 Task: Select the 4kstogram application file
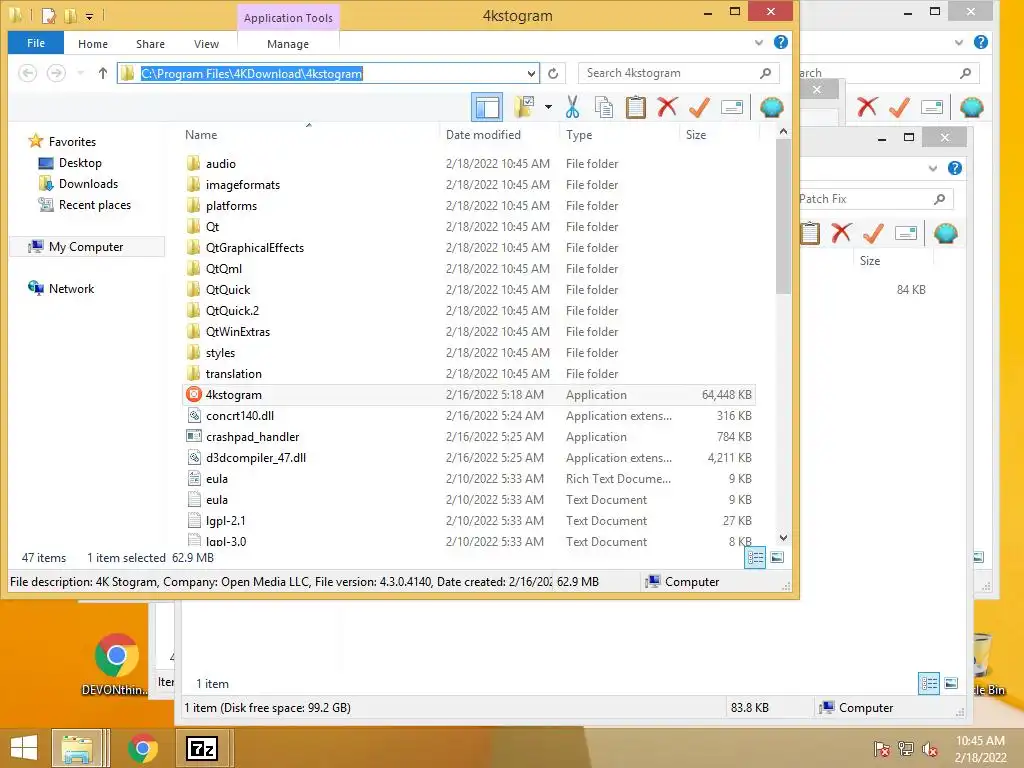pyautogui.click(x=469, y=394)
